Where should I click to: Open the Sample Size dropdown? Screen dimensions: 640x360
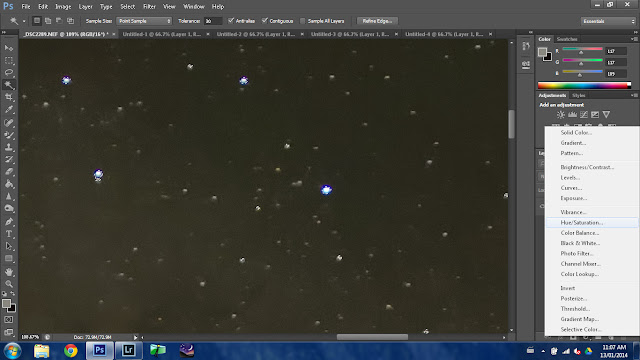(x=144, y=21)
